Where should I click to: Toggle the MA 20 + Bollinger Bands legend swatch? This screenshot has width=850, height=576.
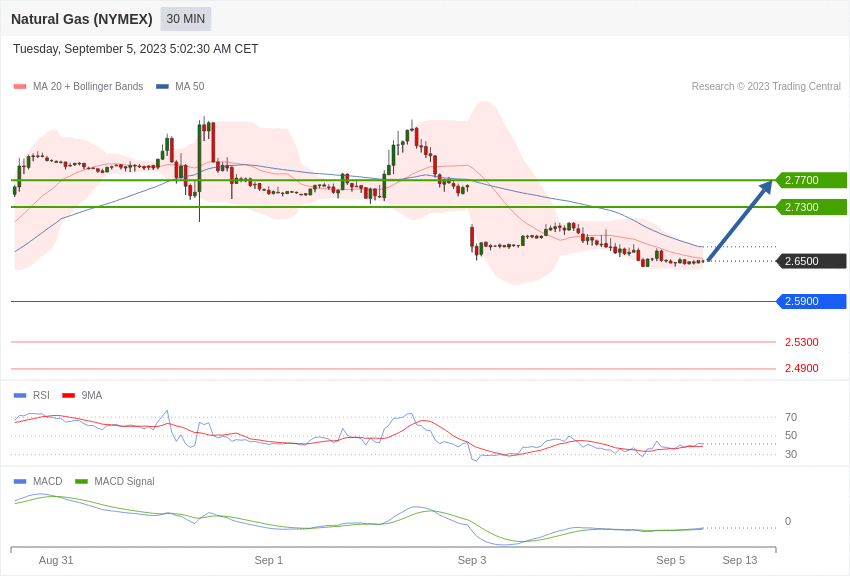20,87
